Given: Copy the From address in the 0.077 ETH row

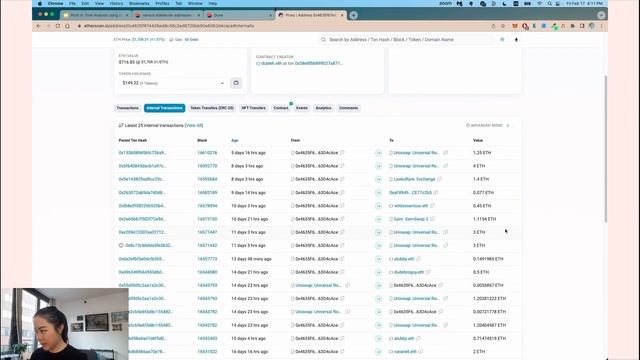Looking at the screenshot, I should tap(342, 193).
